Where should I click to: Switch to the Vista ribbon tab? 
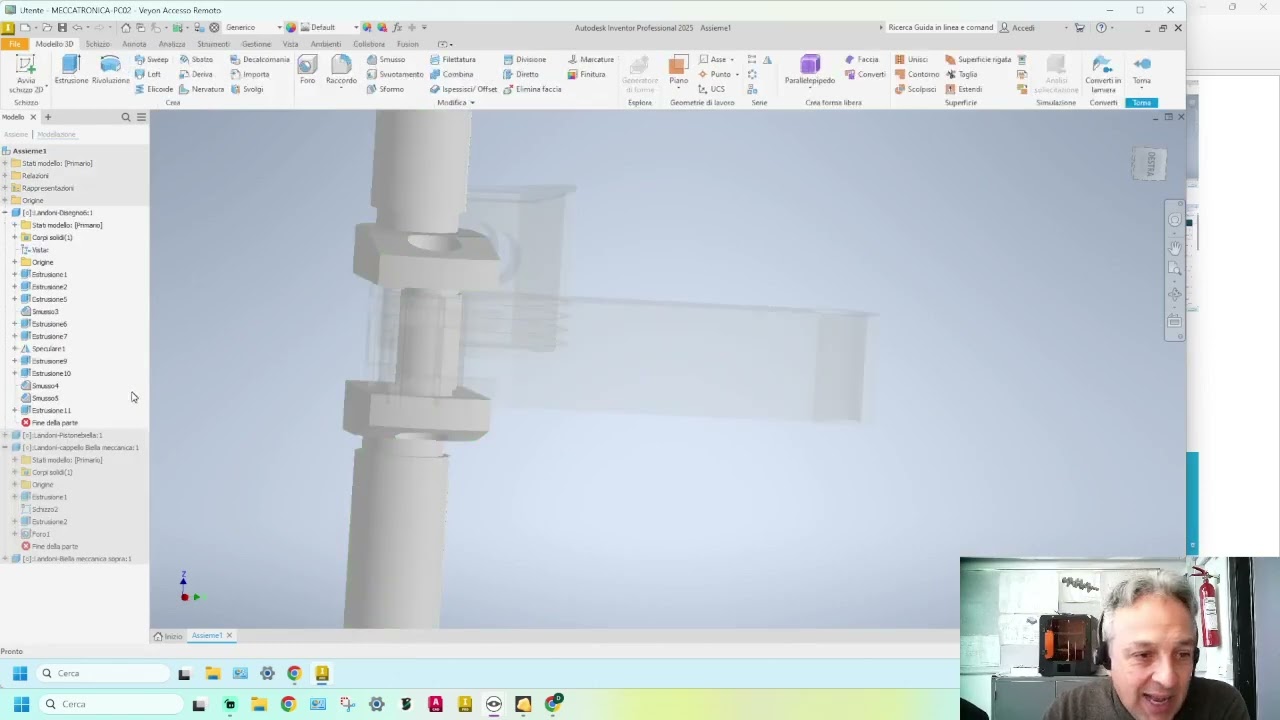click(x=290, y=44)
